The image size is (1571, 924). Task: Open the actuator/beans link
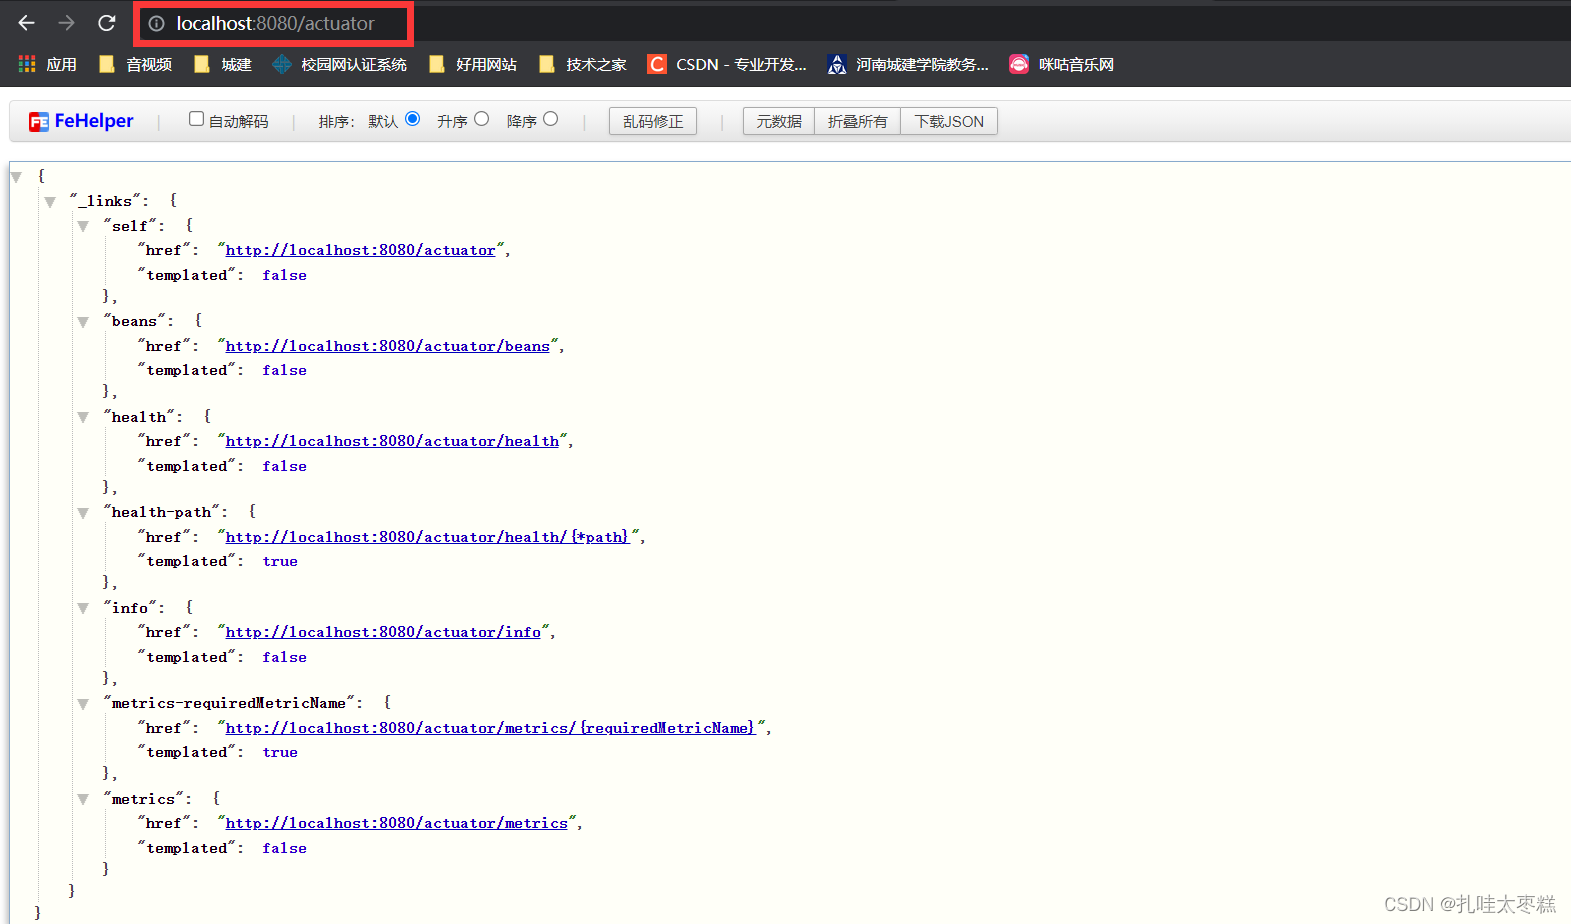(388, 346)
